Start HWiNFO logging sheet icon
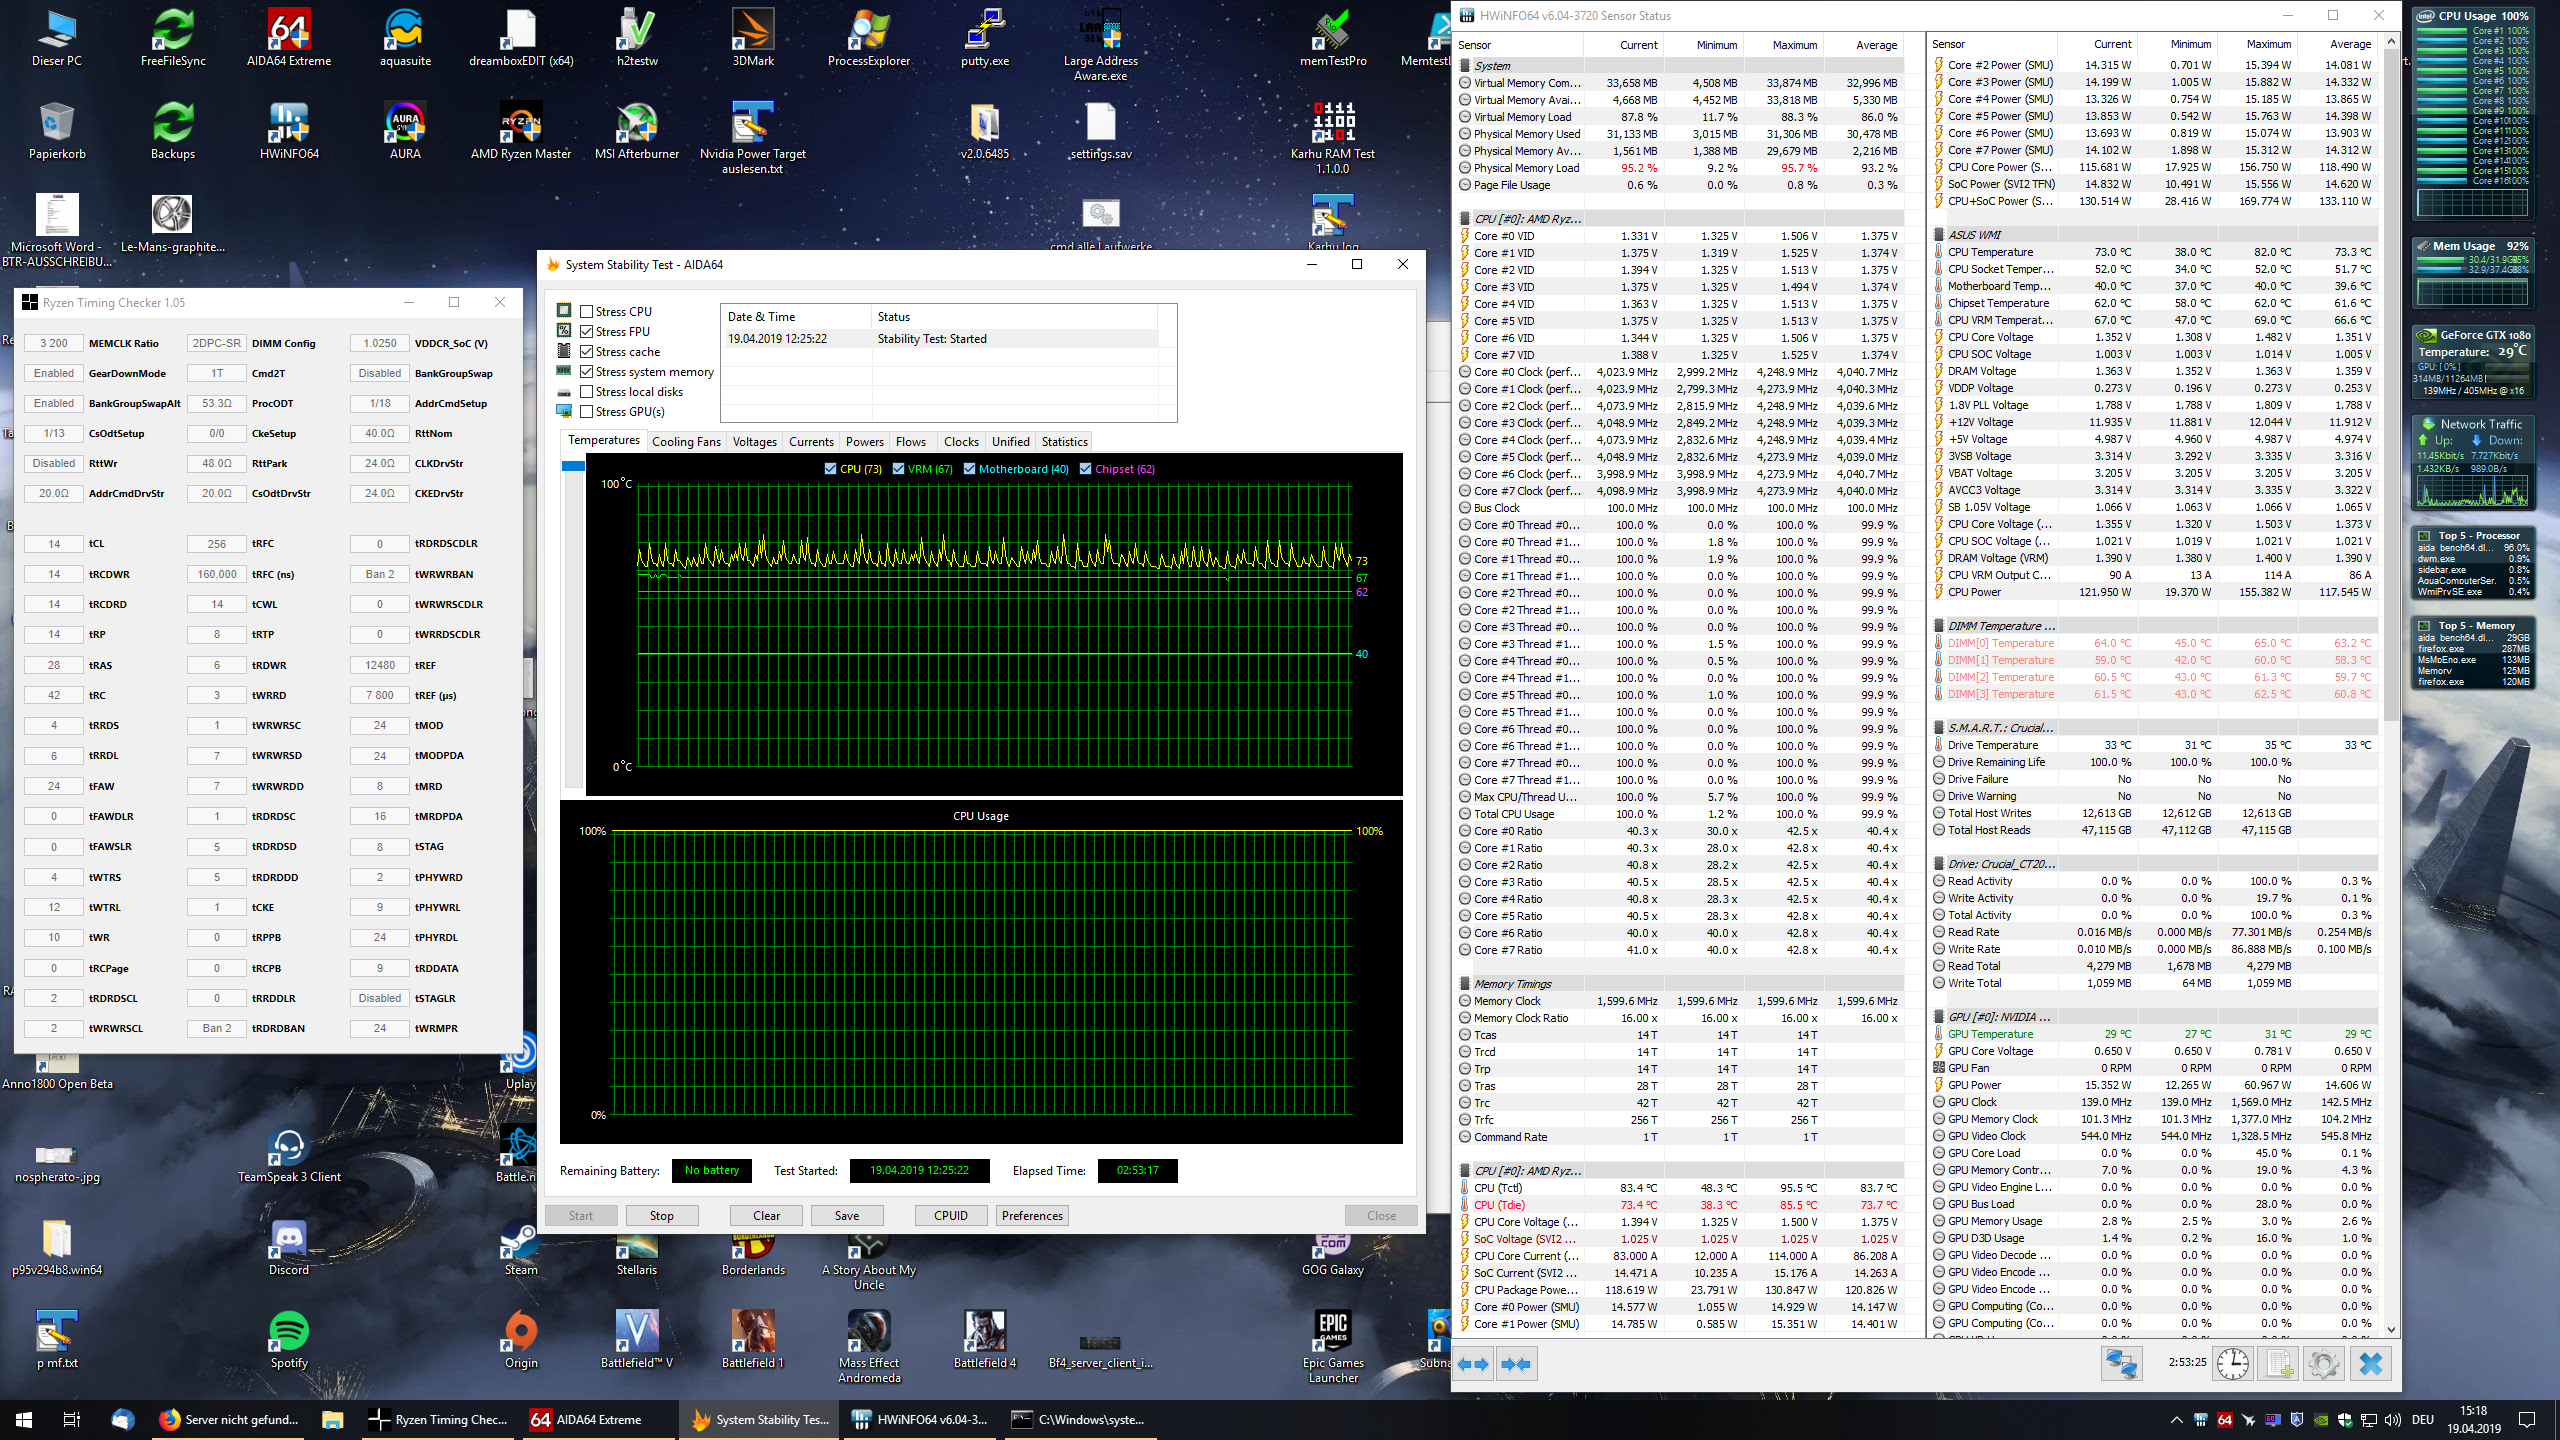 click(2279, 1364)
